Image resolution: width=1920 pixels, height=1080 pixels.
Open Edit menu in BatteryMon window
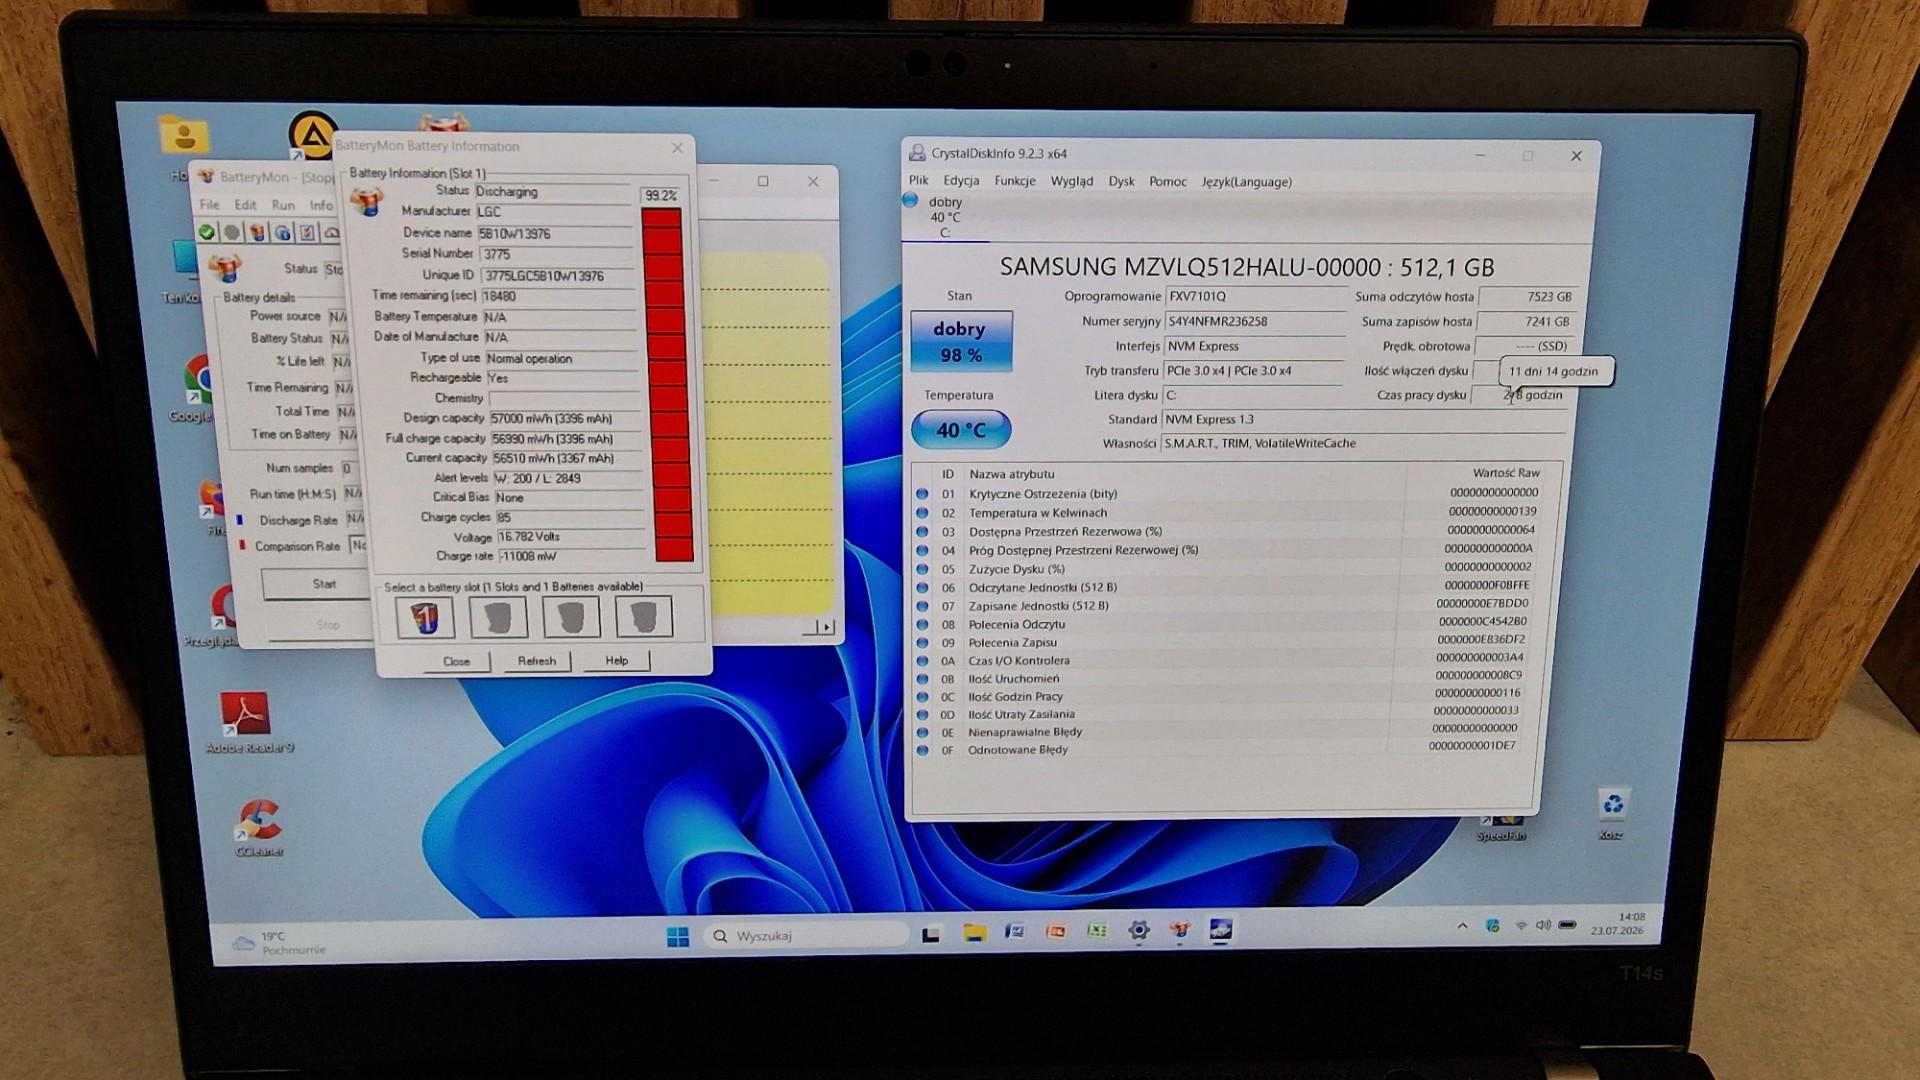point(245,205)
